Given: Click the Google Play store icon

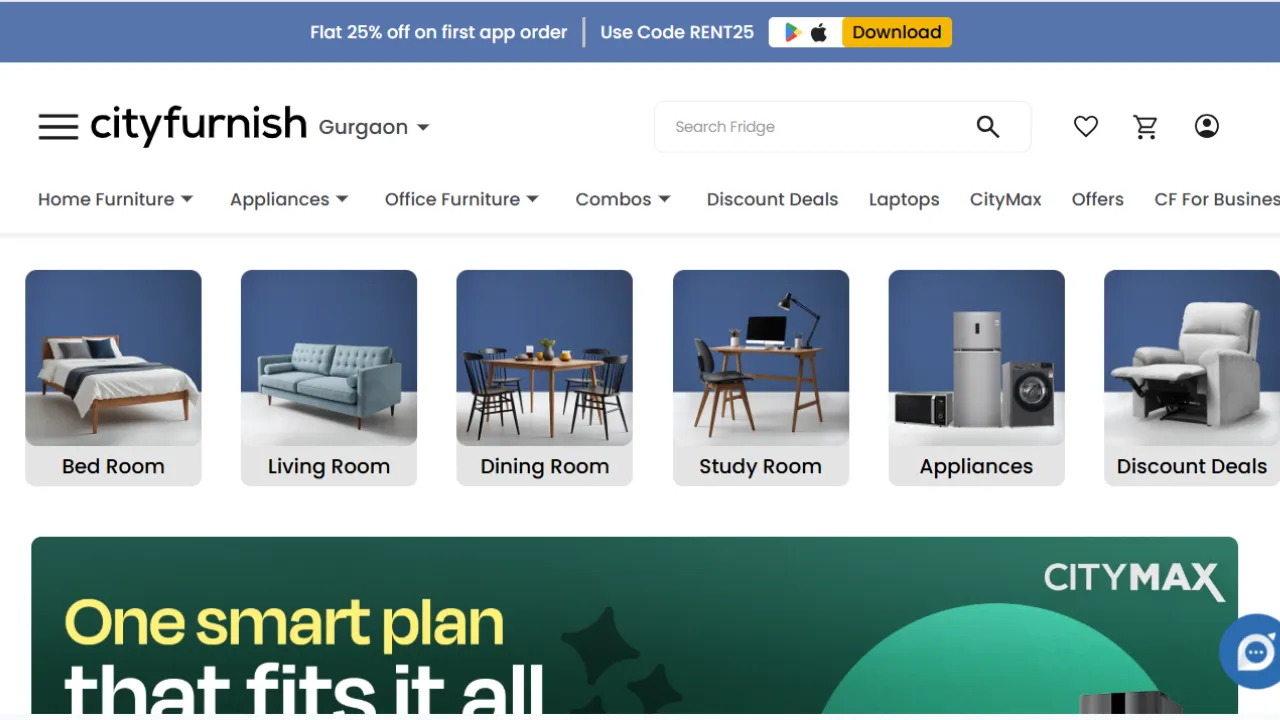Looking at the screenshot, I should 793,32.
